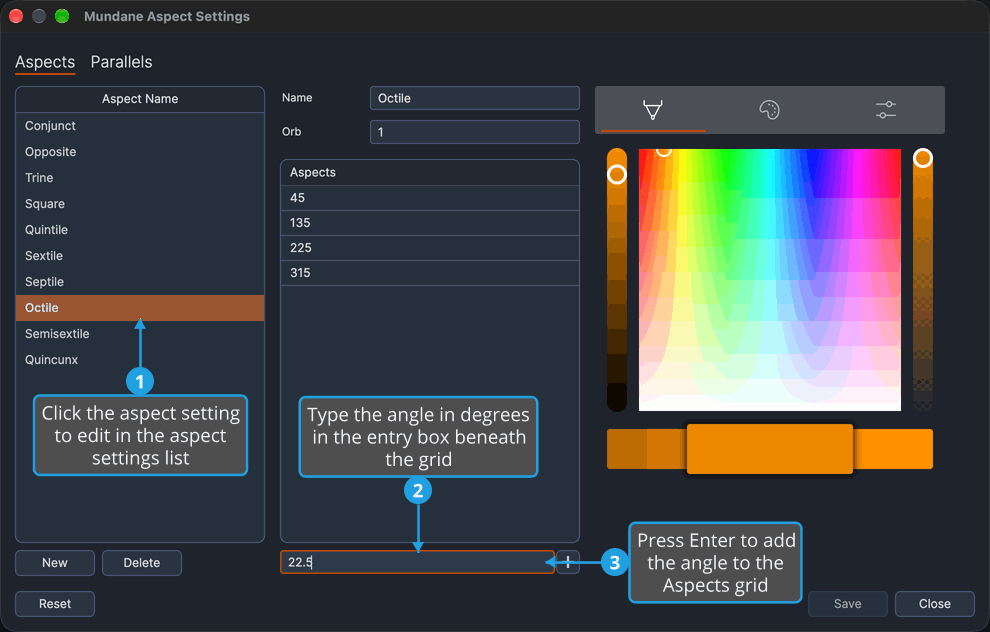Select Octile in the aspect list

pos(140,307)
